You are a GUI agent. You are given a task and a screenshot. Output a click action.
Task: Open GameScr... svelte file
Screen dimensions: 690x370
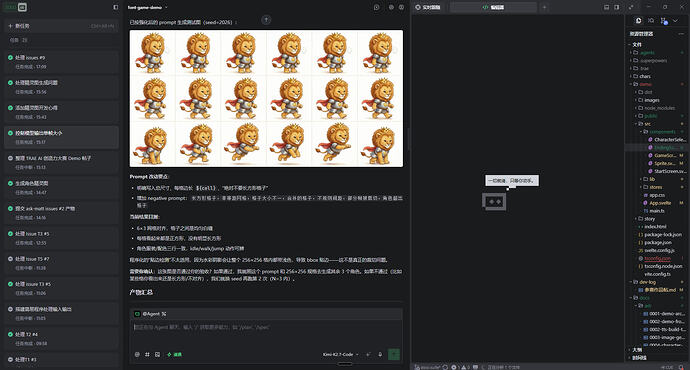(x=657, y=156)
